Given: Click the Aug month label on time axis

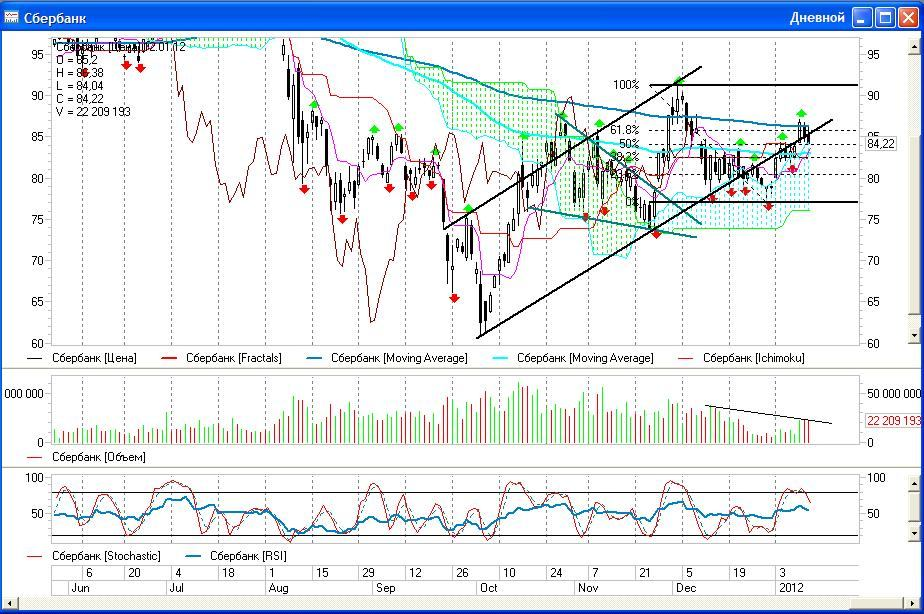Looking at the screenshot, I should [278, 587].
